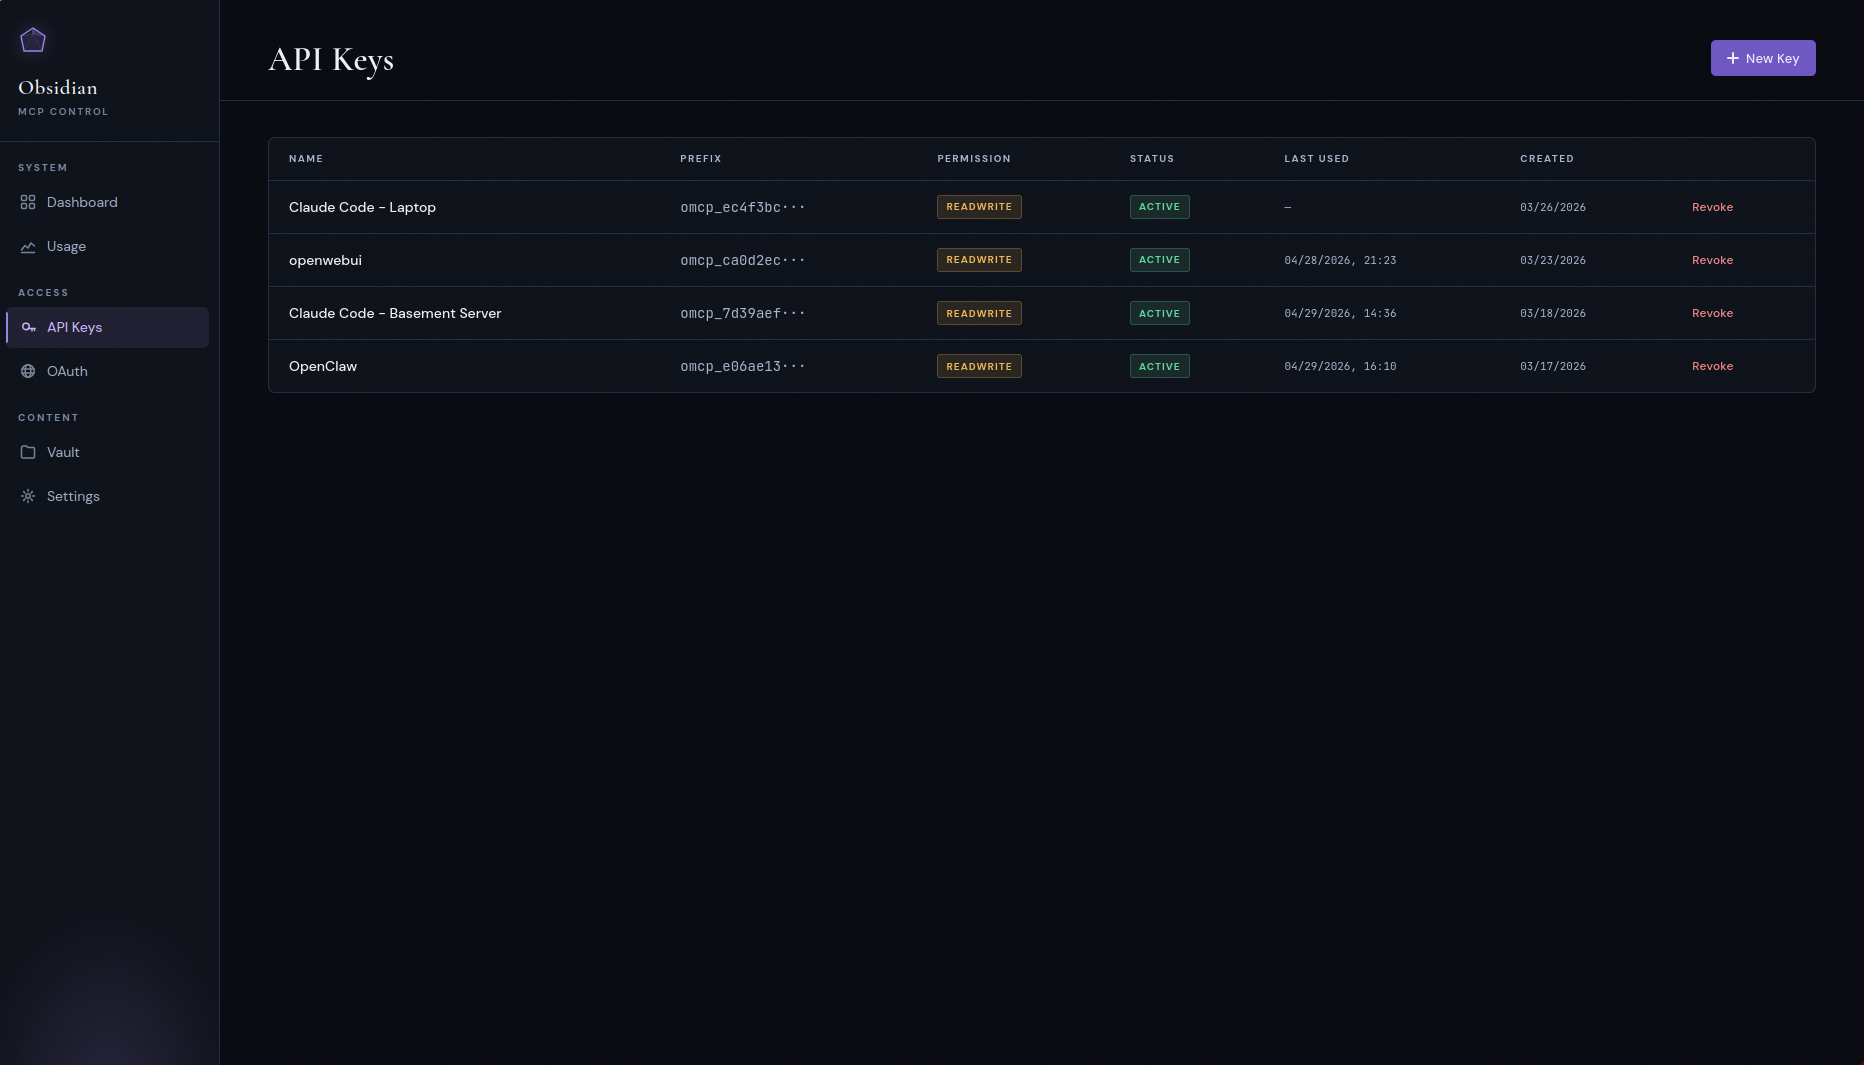Image resolution: width=1864 pixels, height=1065 pixels.
Task: Open the Dashboard page
Action: tap(108, 202)
